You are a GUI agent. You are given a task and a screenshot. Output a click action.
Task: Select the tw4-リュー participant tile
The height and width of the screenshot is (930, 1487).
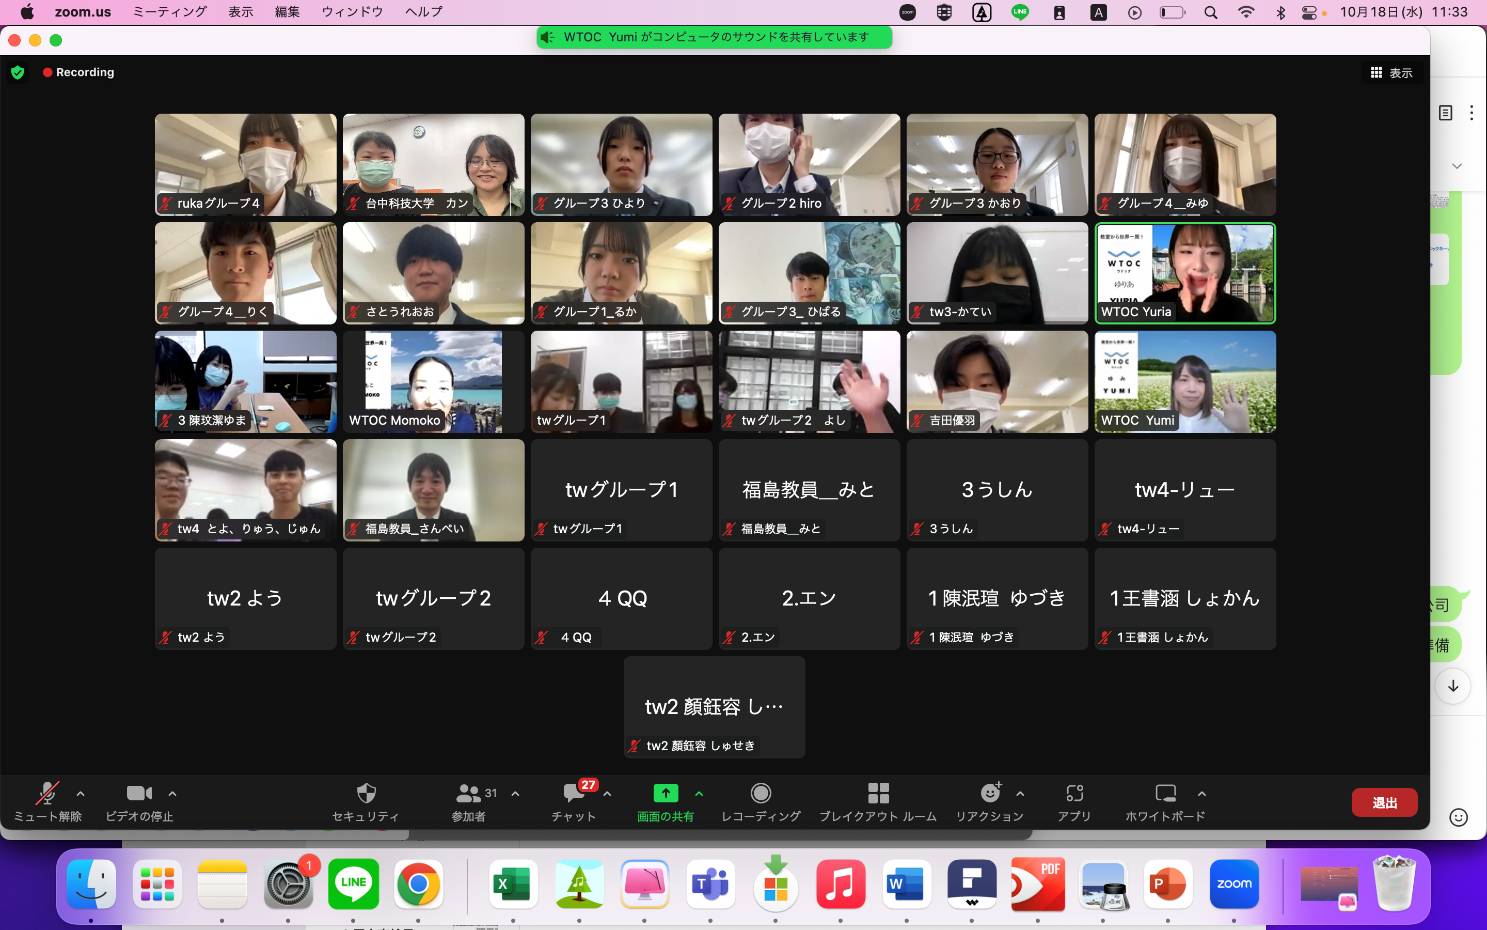[1185, 490]
